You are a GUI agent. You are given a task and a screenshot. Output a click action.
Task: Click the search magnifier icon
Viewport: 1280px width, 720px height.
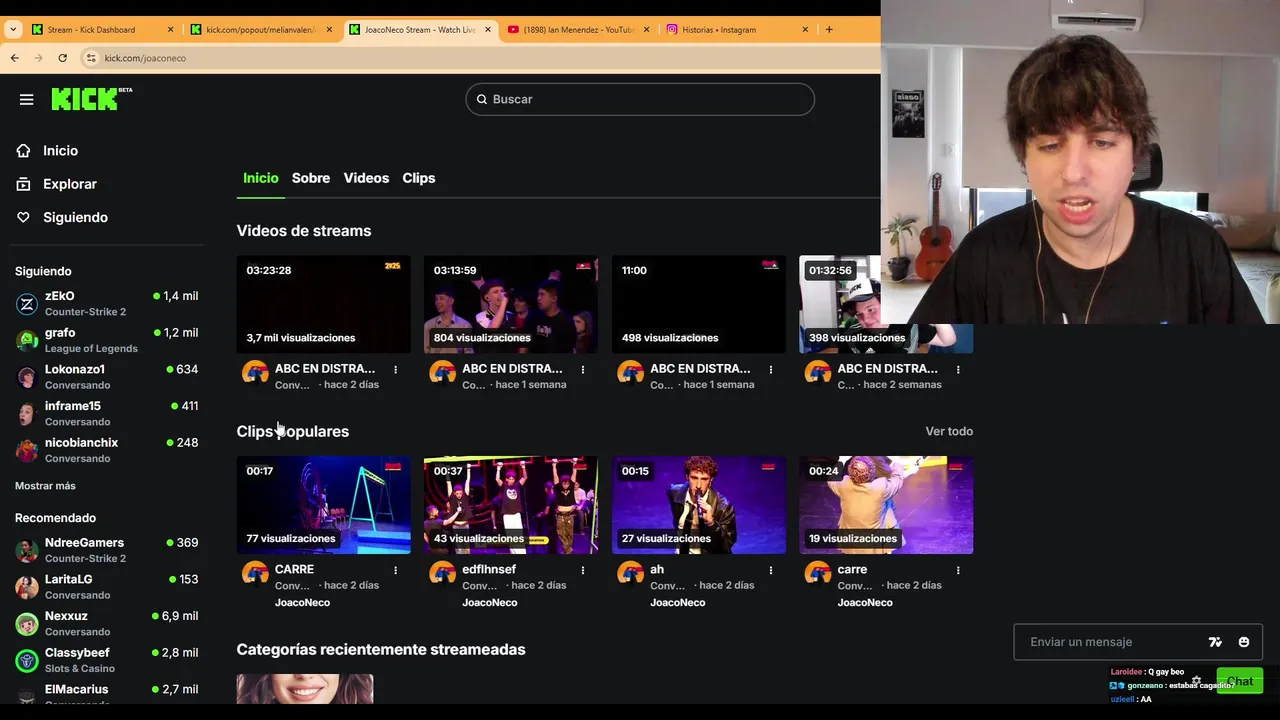pyautogui.click(x=482, y=99)
